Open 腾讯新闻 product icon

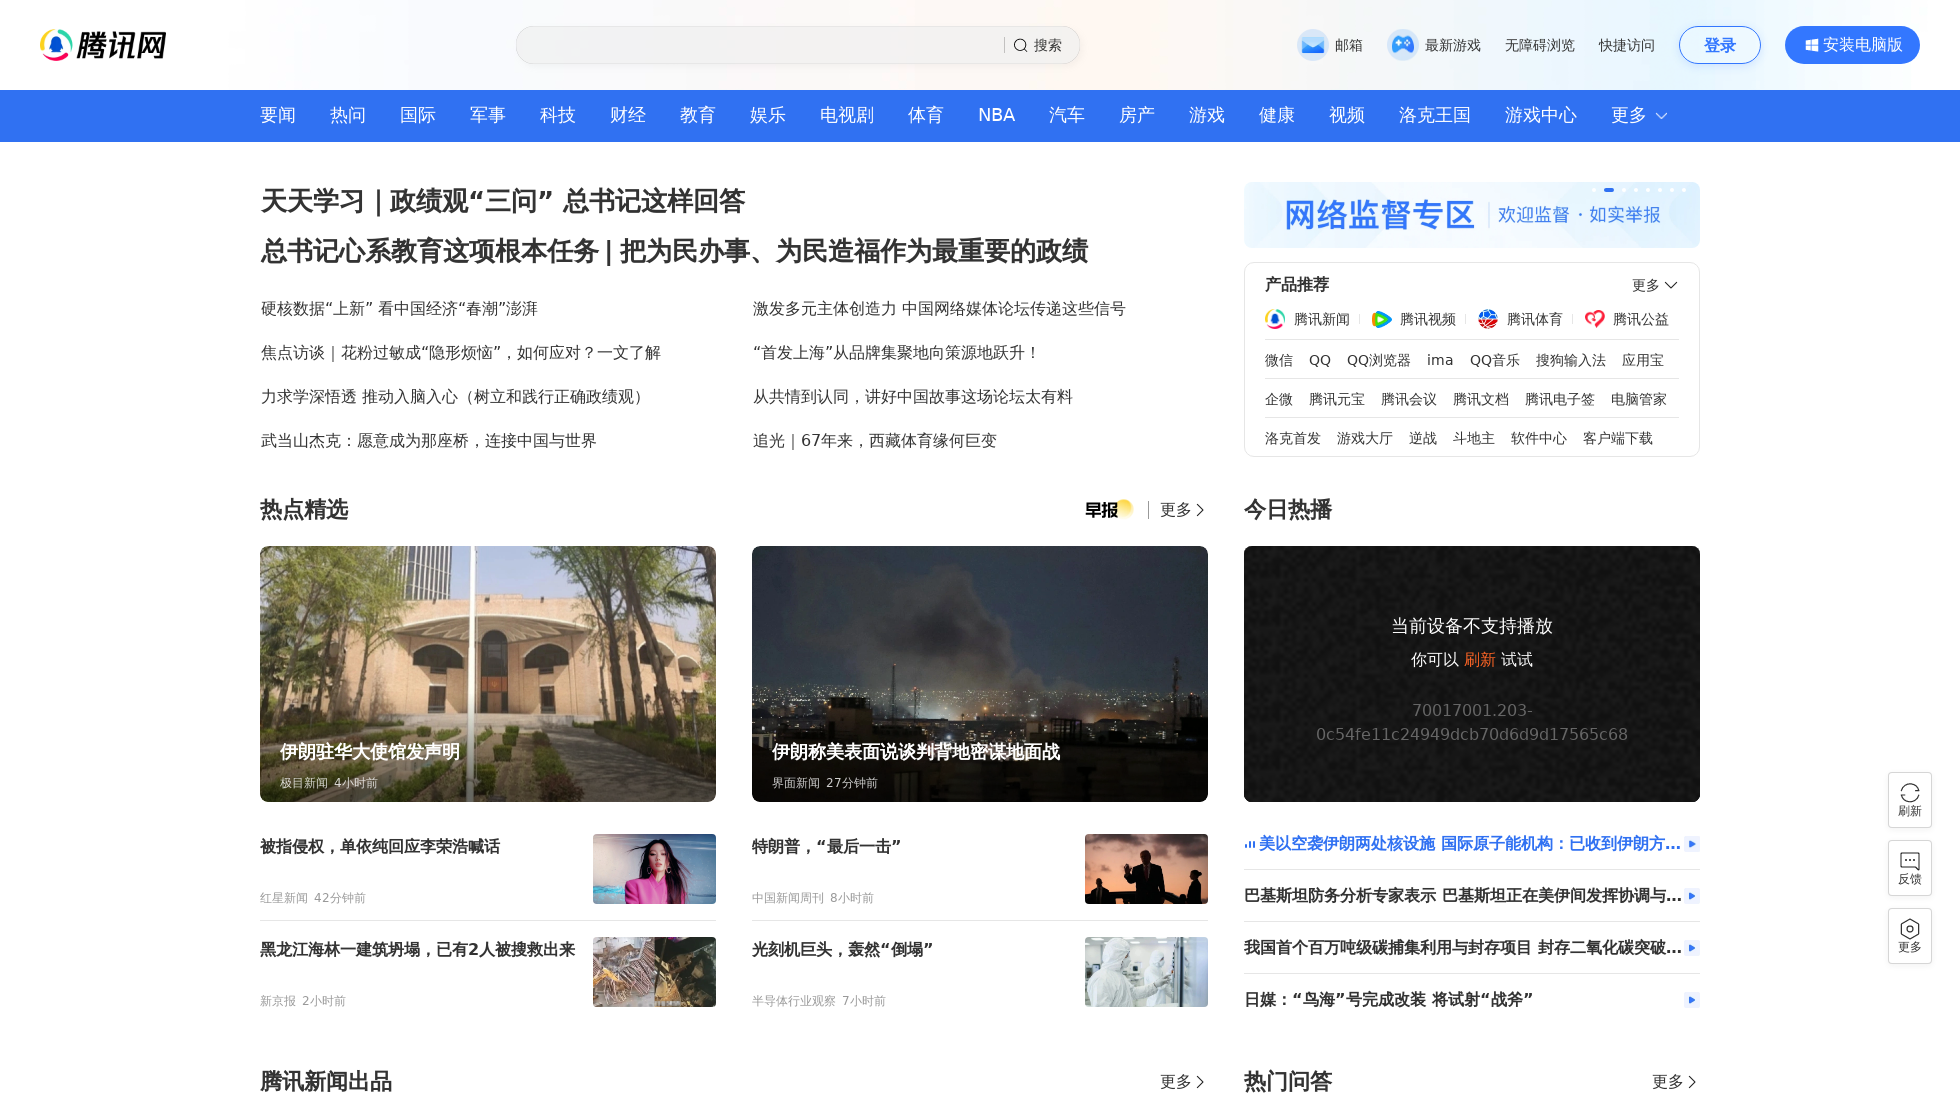[x=1274, y=319]
